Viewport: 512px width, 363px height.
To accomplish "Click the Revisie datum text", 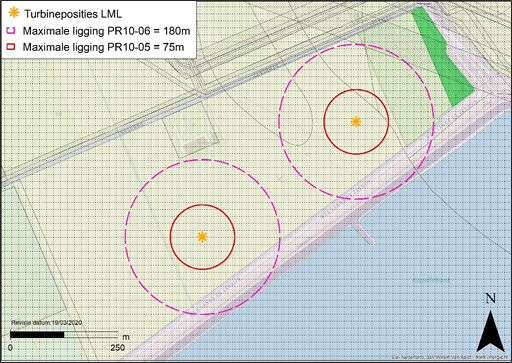I will (47, 323).
